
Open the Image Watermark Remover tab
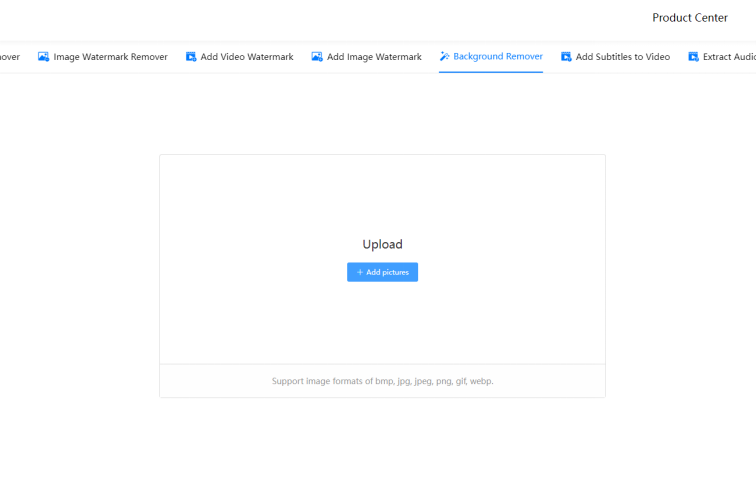tap(103, 57)
